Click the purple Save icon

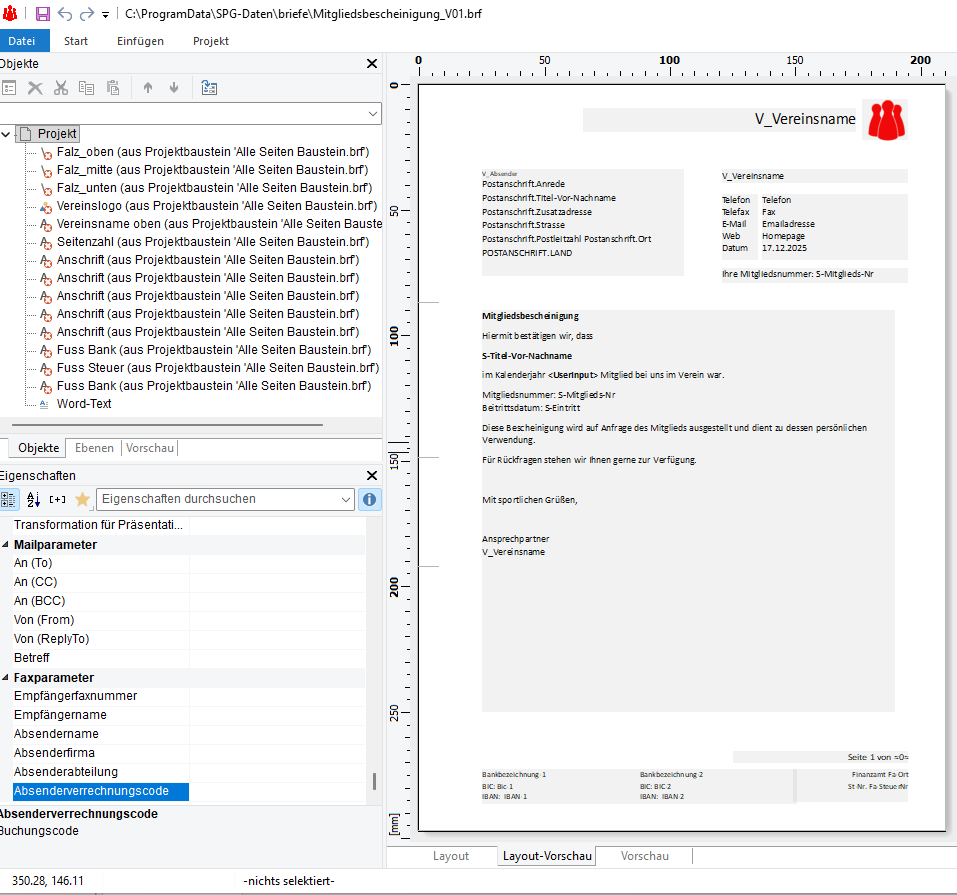tap(42, 14)
